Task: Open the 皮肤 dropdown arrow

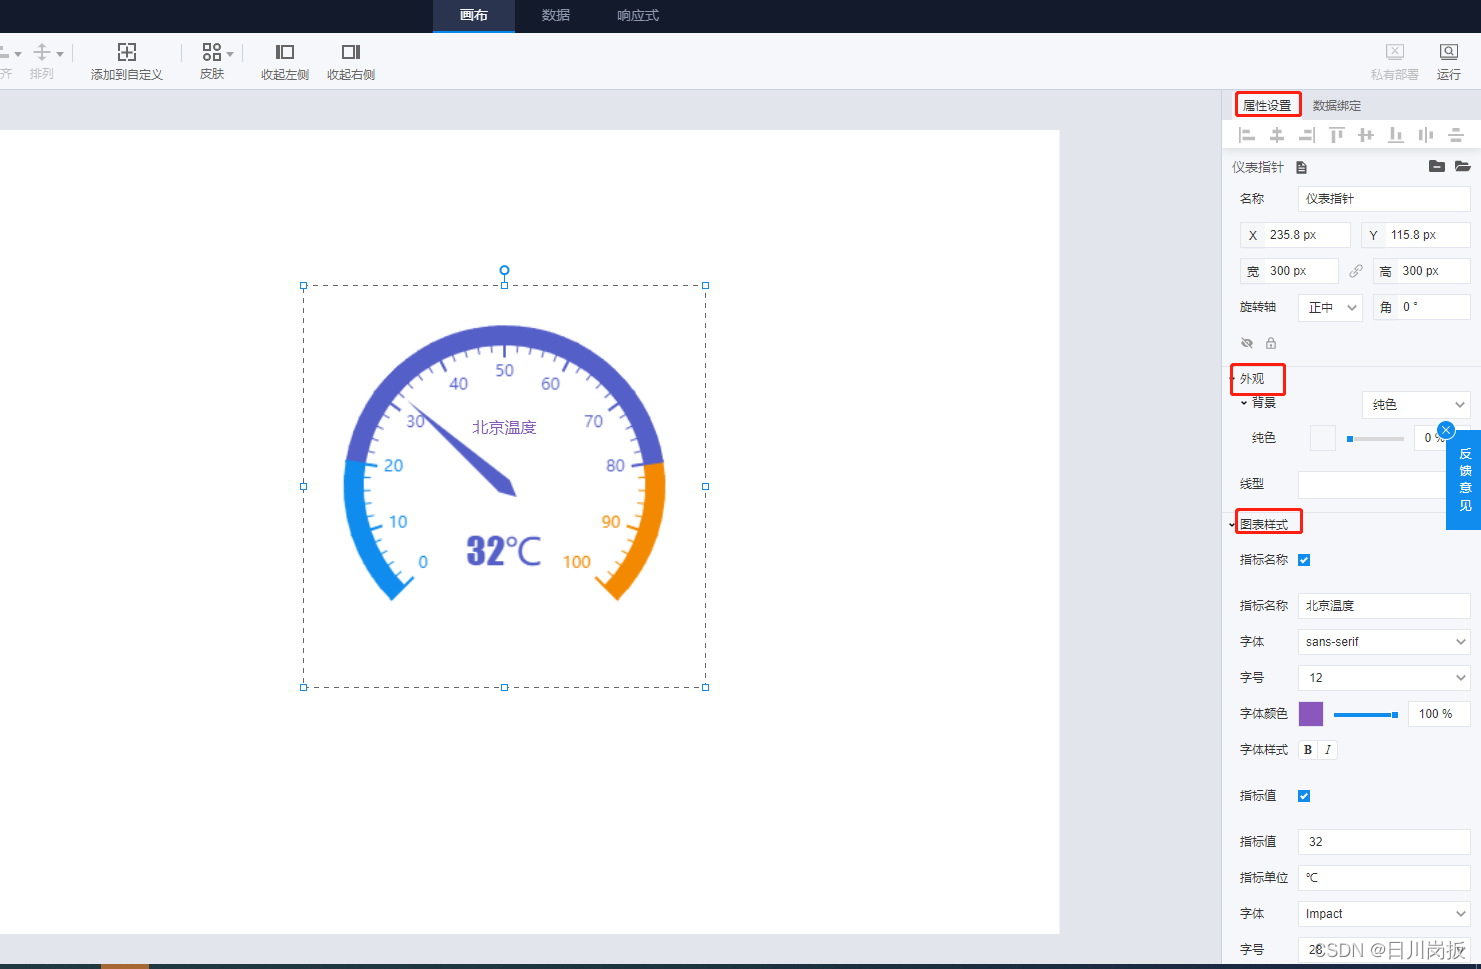Action: pyautogui.click(x=230, y=54)
